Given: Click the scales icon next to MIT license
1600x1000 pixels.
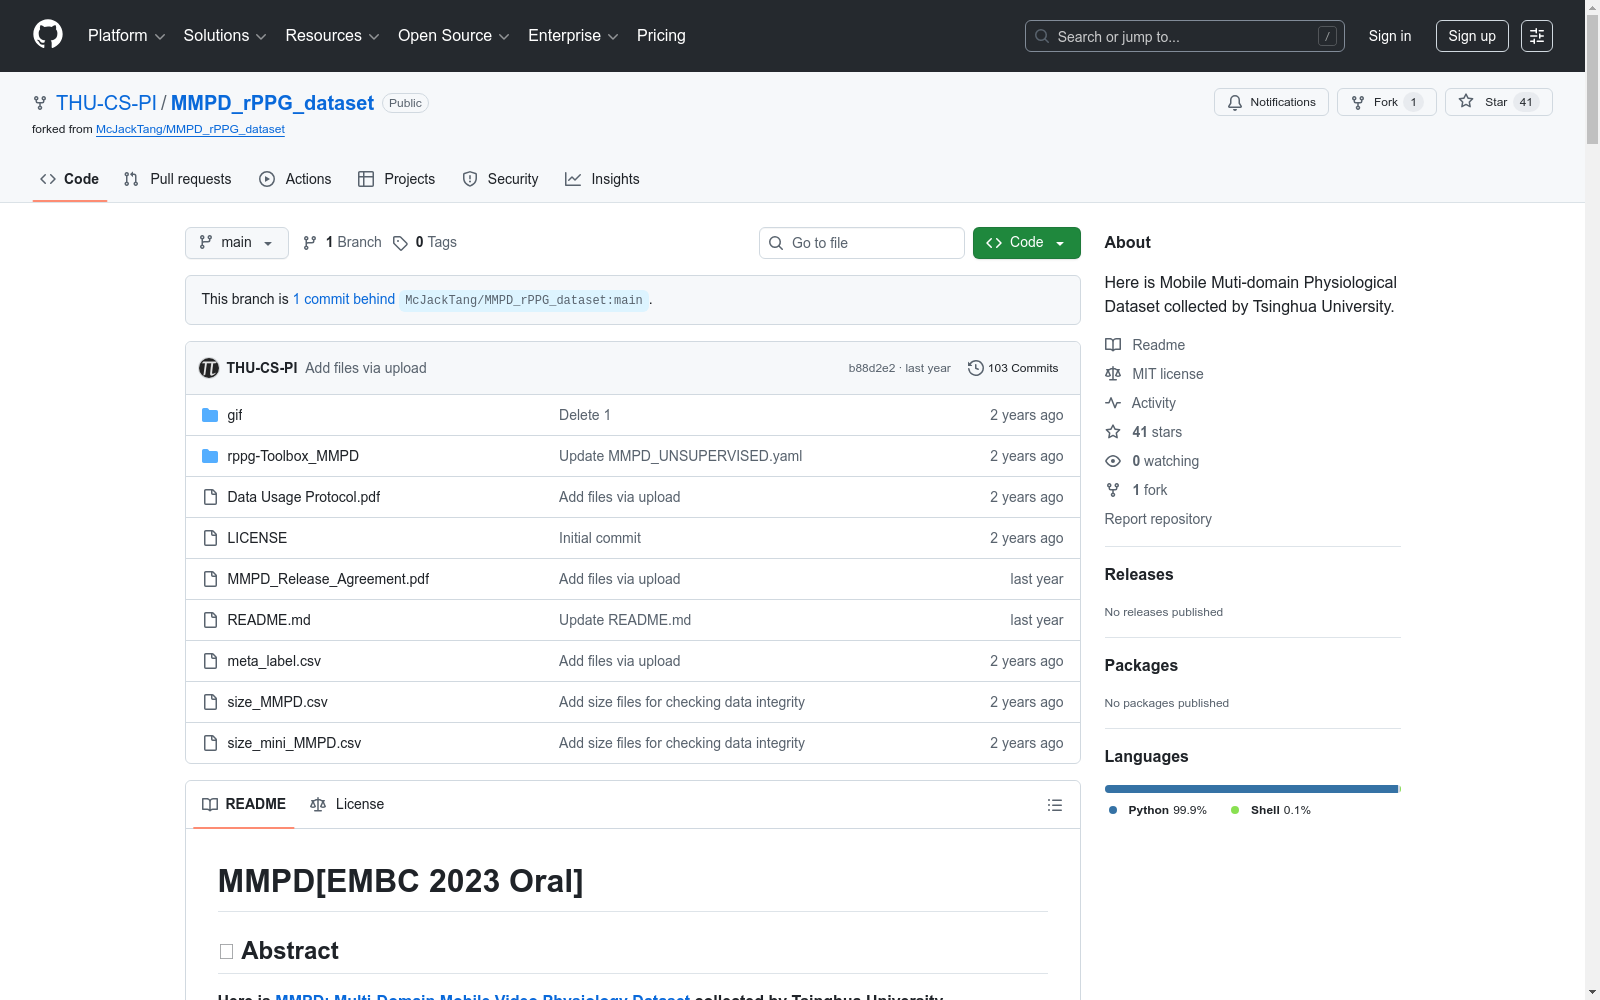Looking at the screenshot, I should pos(1113,374).
